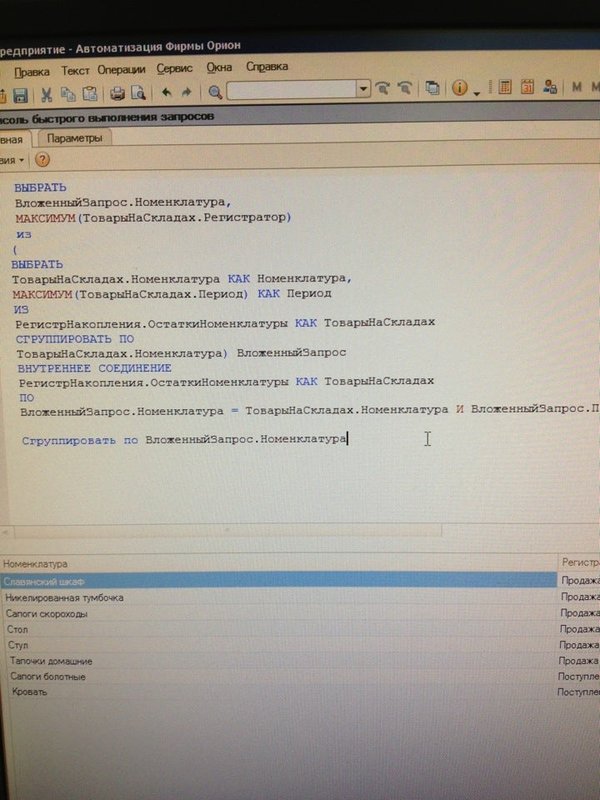Open the Calendar toolbar icon
Viewport: 600px width, 800px height.
529,88
